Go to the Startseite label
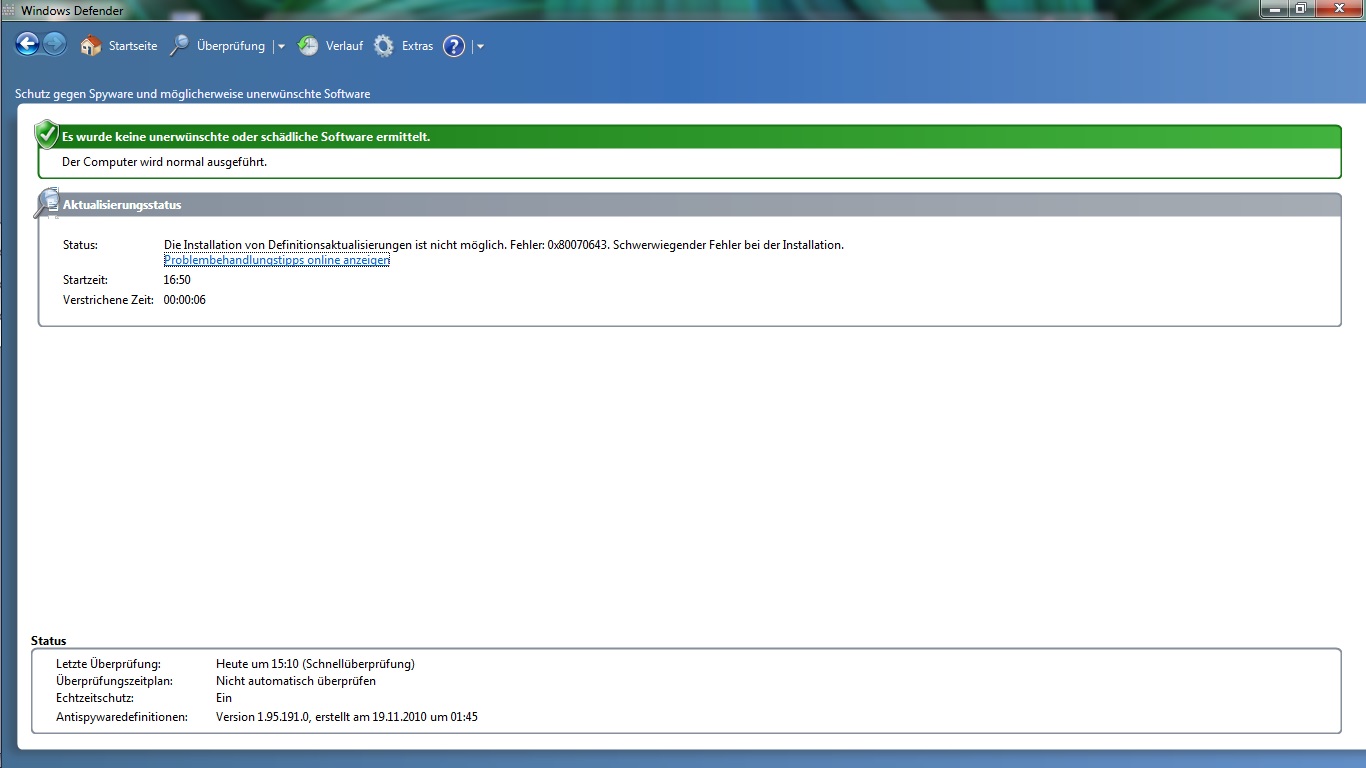This screenshot has height=768, width=1366. (133, 46)
